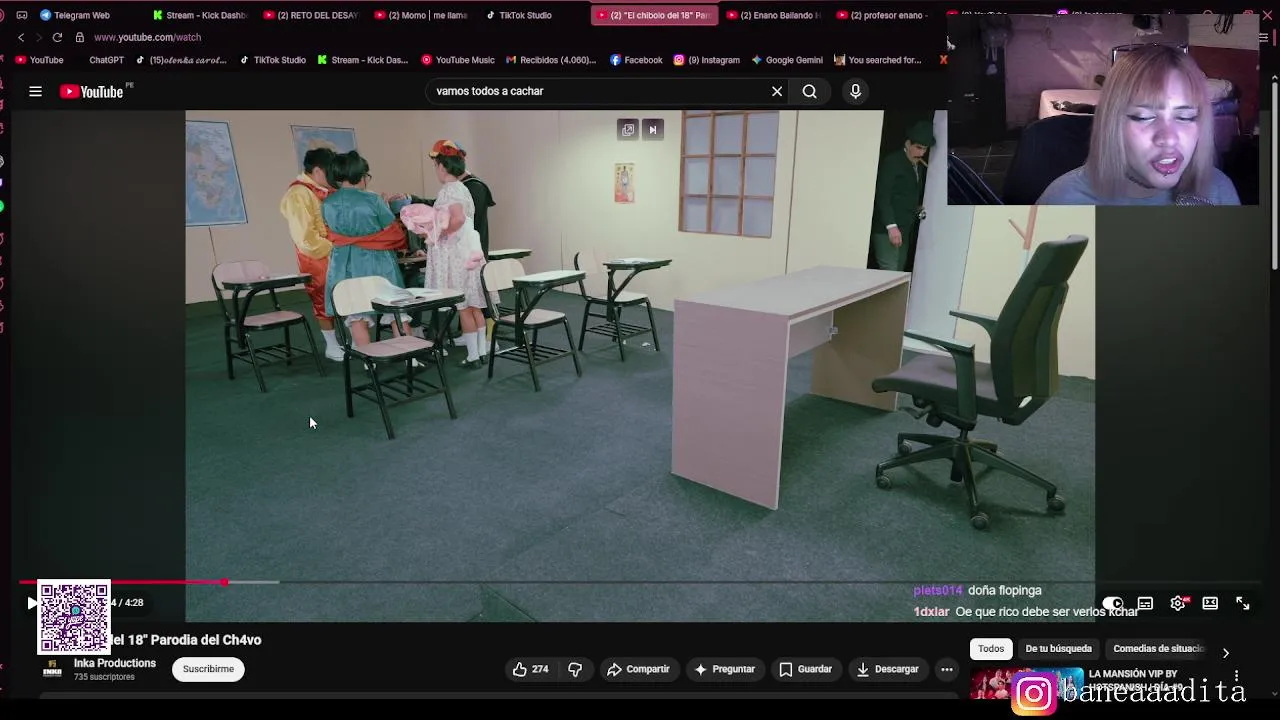Open TikTok Studio bookmark
Screen dimensions: 1280x720
tap(273, 60)
